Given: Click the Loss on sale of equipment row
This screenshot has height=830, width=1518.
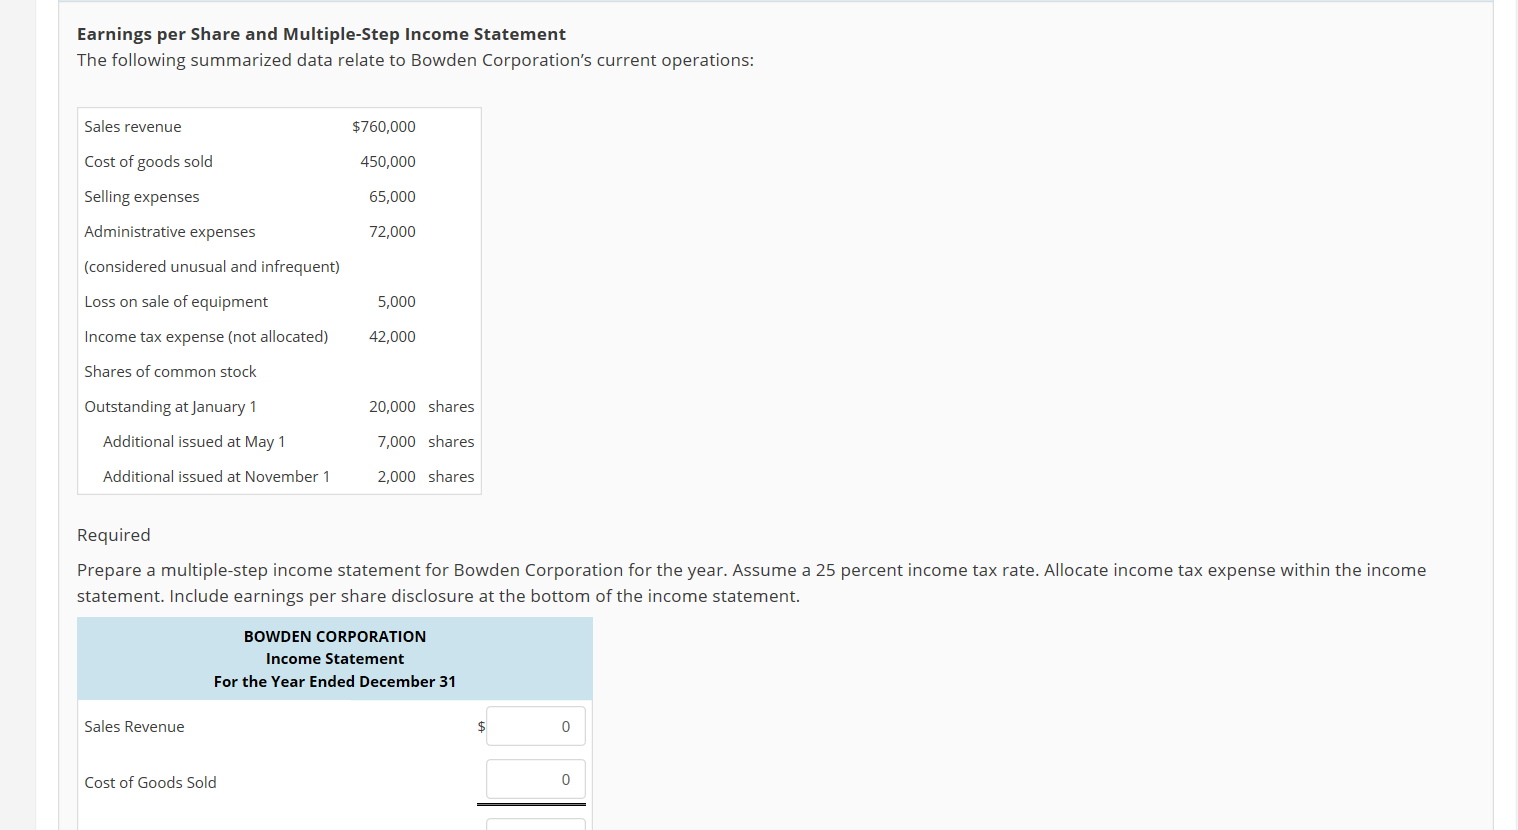Looking at the screenshot, I should [176, 301].
